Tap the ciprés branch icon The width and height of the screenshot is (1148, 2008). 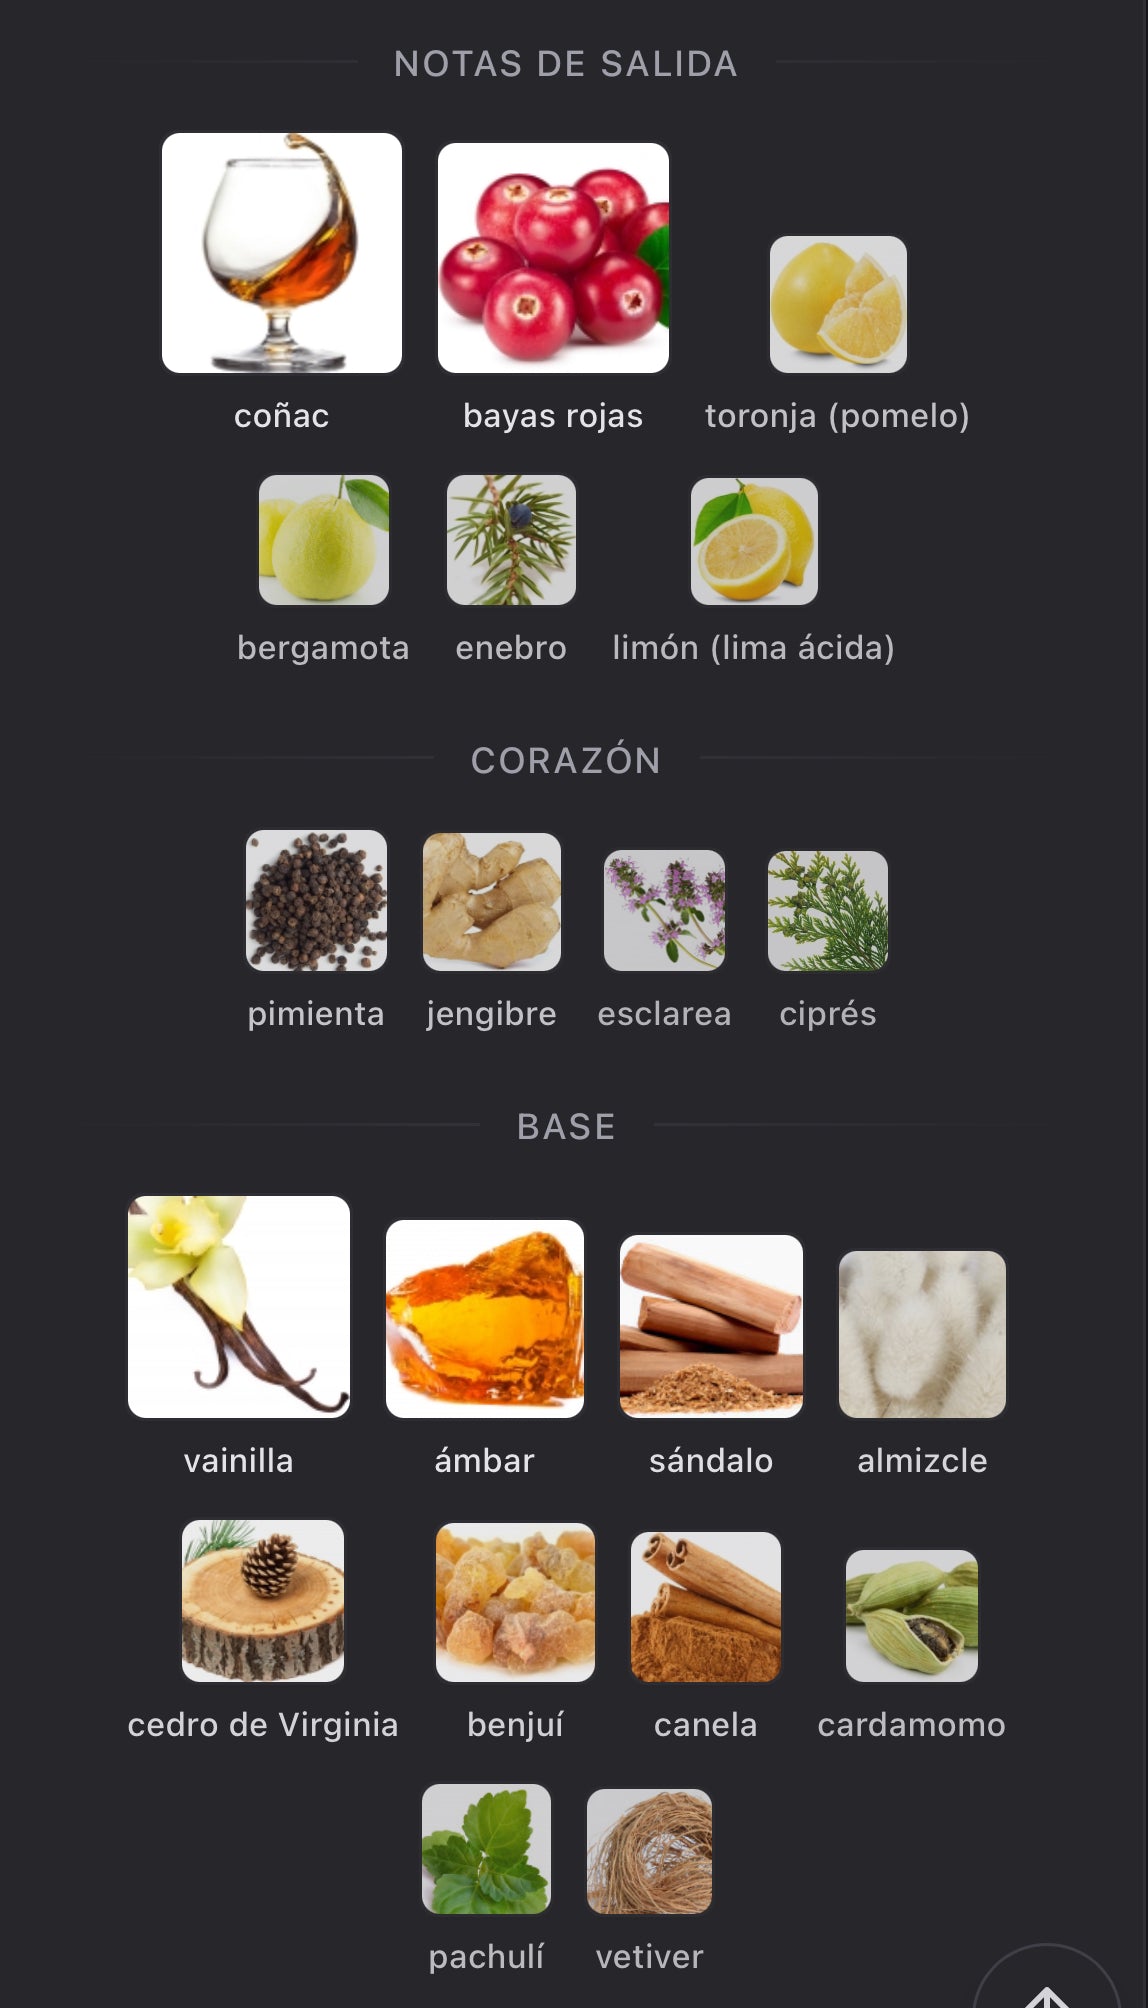[828, 911]
